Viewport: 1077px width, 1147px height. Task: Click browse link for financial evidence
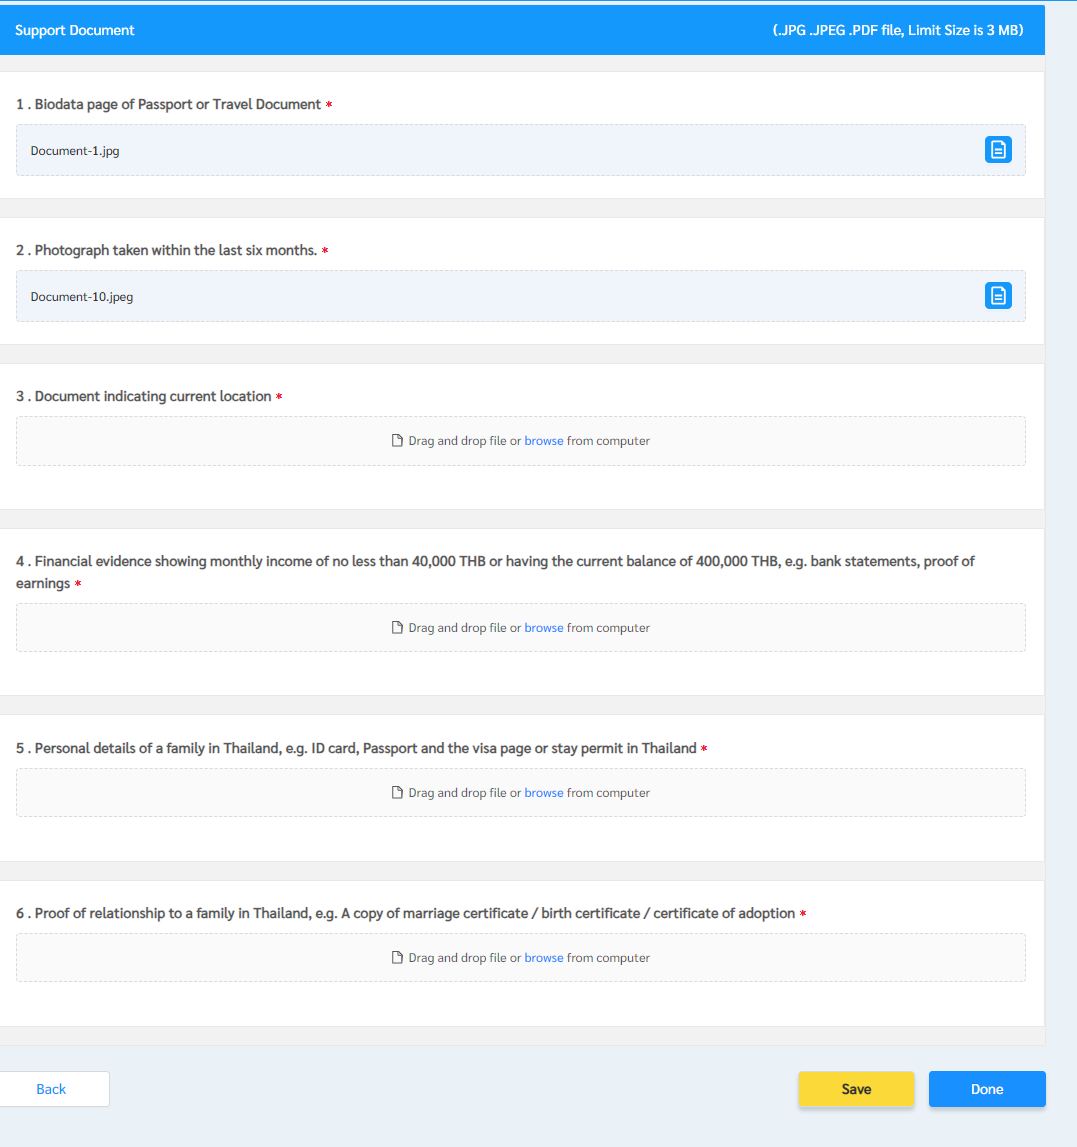[543, 628]
